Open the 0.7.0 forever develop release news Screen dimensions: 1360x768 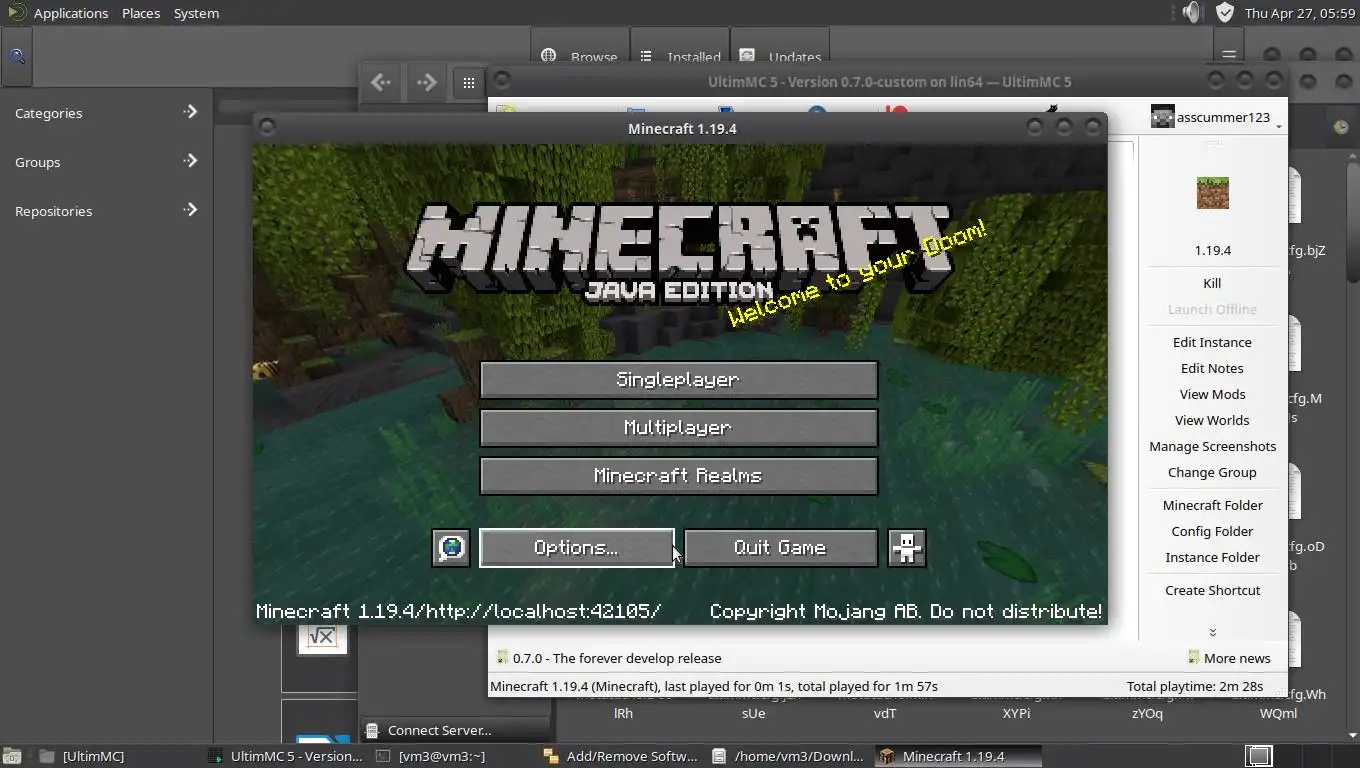(609, 658)
